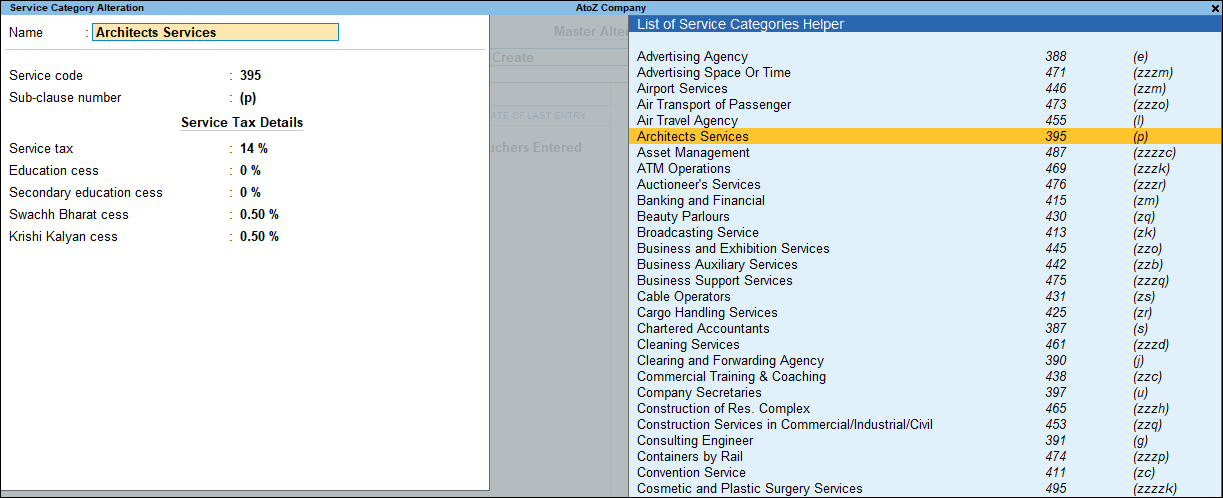This screenshot has height=498, width=1223.
Task: Click the AtoZ Company title text
Action: (611, 8)
